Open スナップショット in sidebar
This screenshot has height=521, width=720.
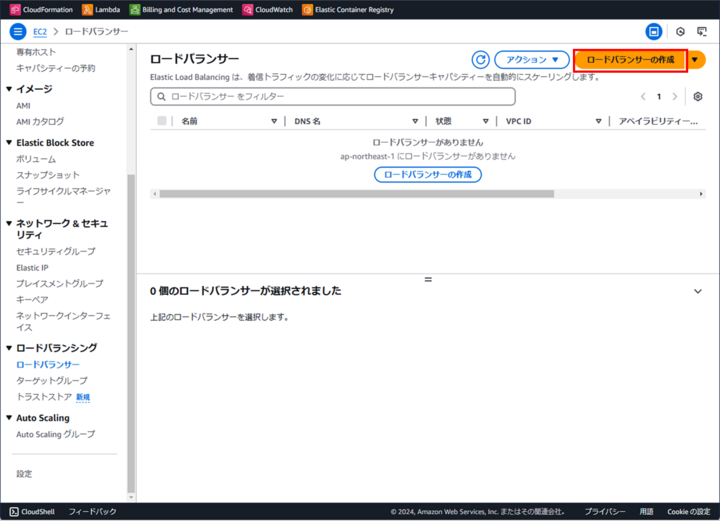(x=48, y=175)
